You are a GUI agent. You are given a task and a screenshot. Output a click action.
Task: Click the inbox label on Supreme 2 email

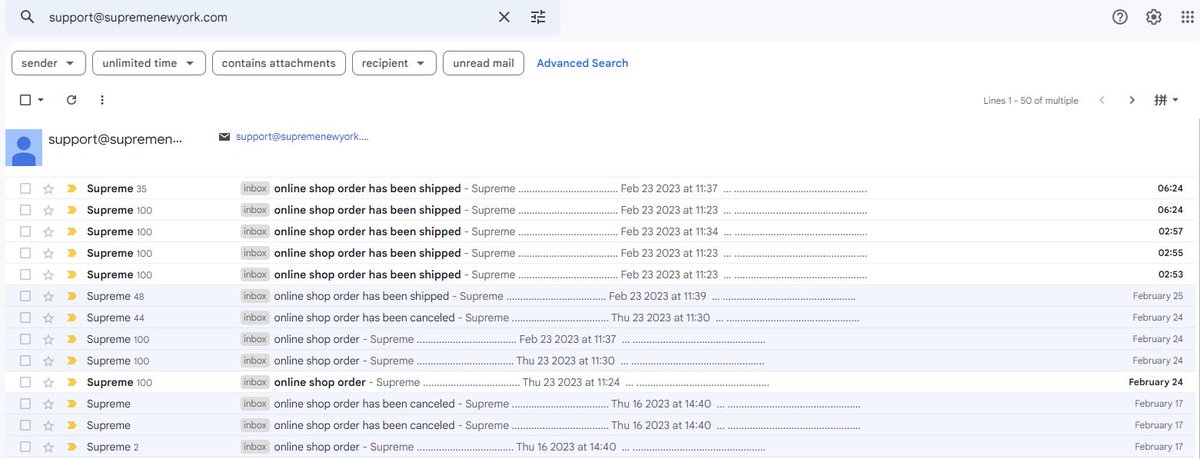point(255,447)
